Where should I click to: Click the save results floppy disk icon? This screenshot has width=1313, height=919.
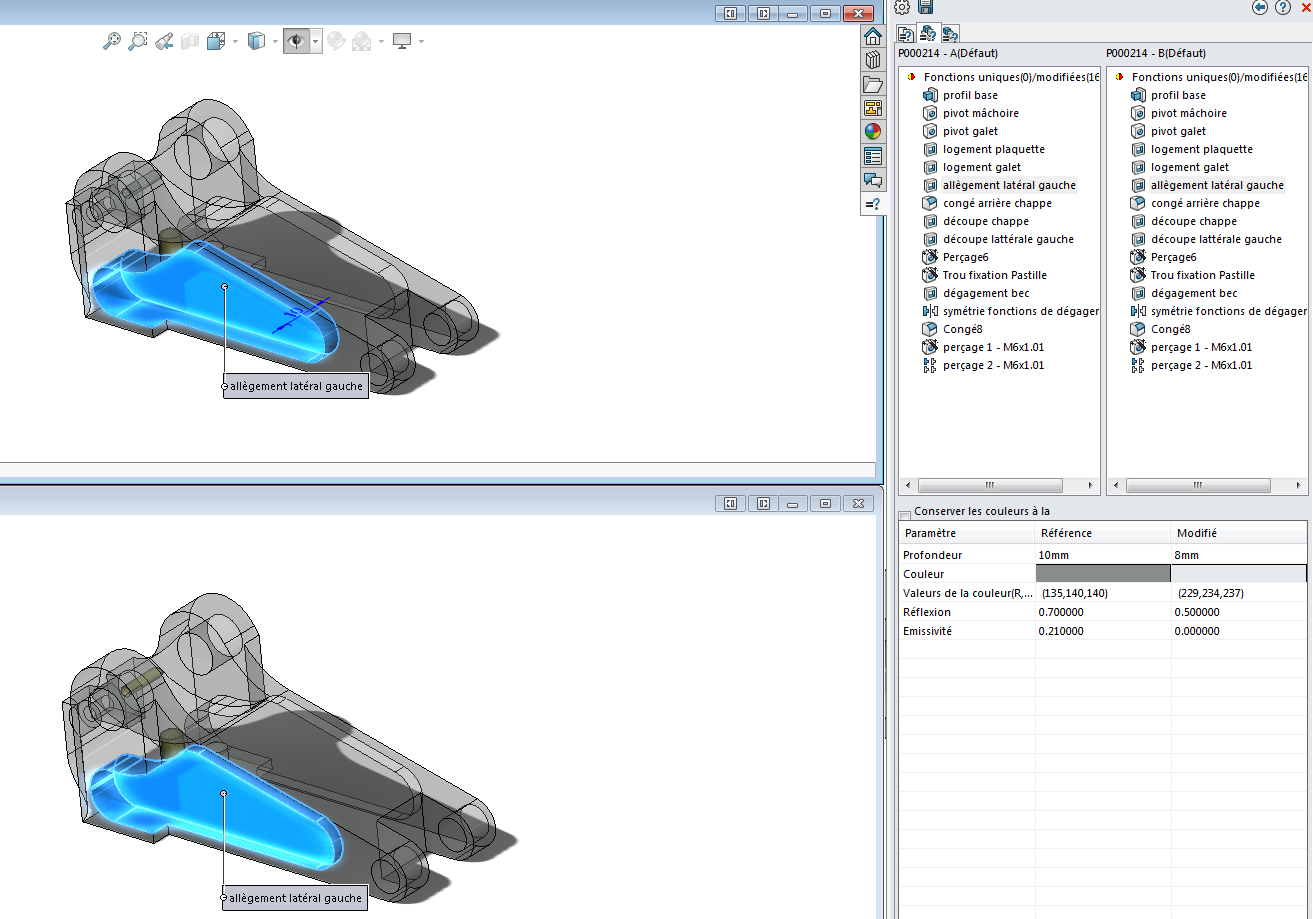pyautogui.click(x=926, y=7)
